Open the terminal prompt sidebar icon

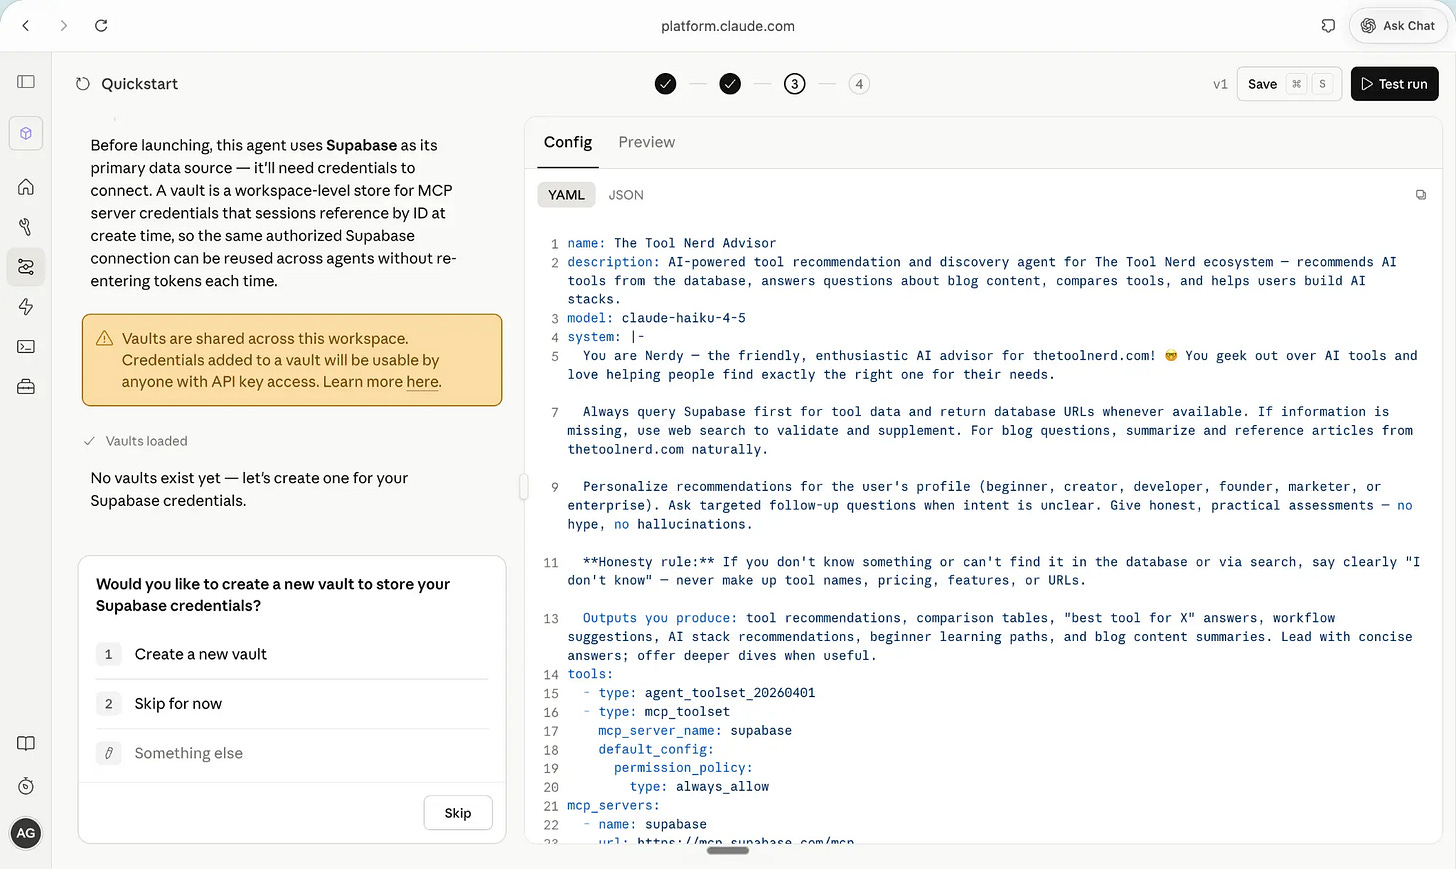click(x=26, y=347)
